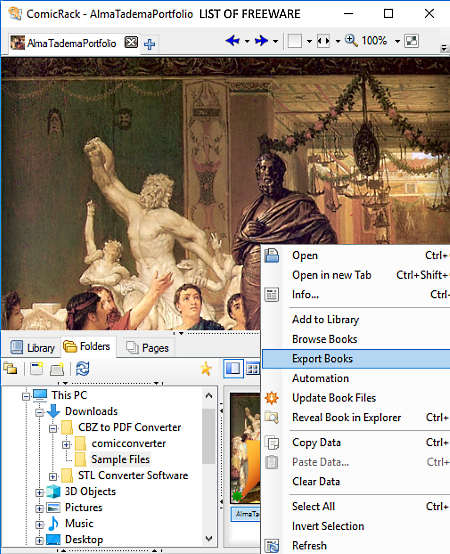
Task: Choose Export Books
Action: (356, 359)
